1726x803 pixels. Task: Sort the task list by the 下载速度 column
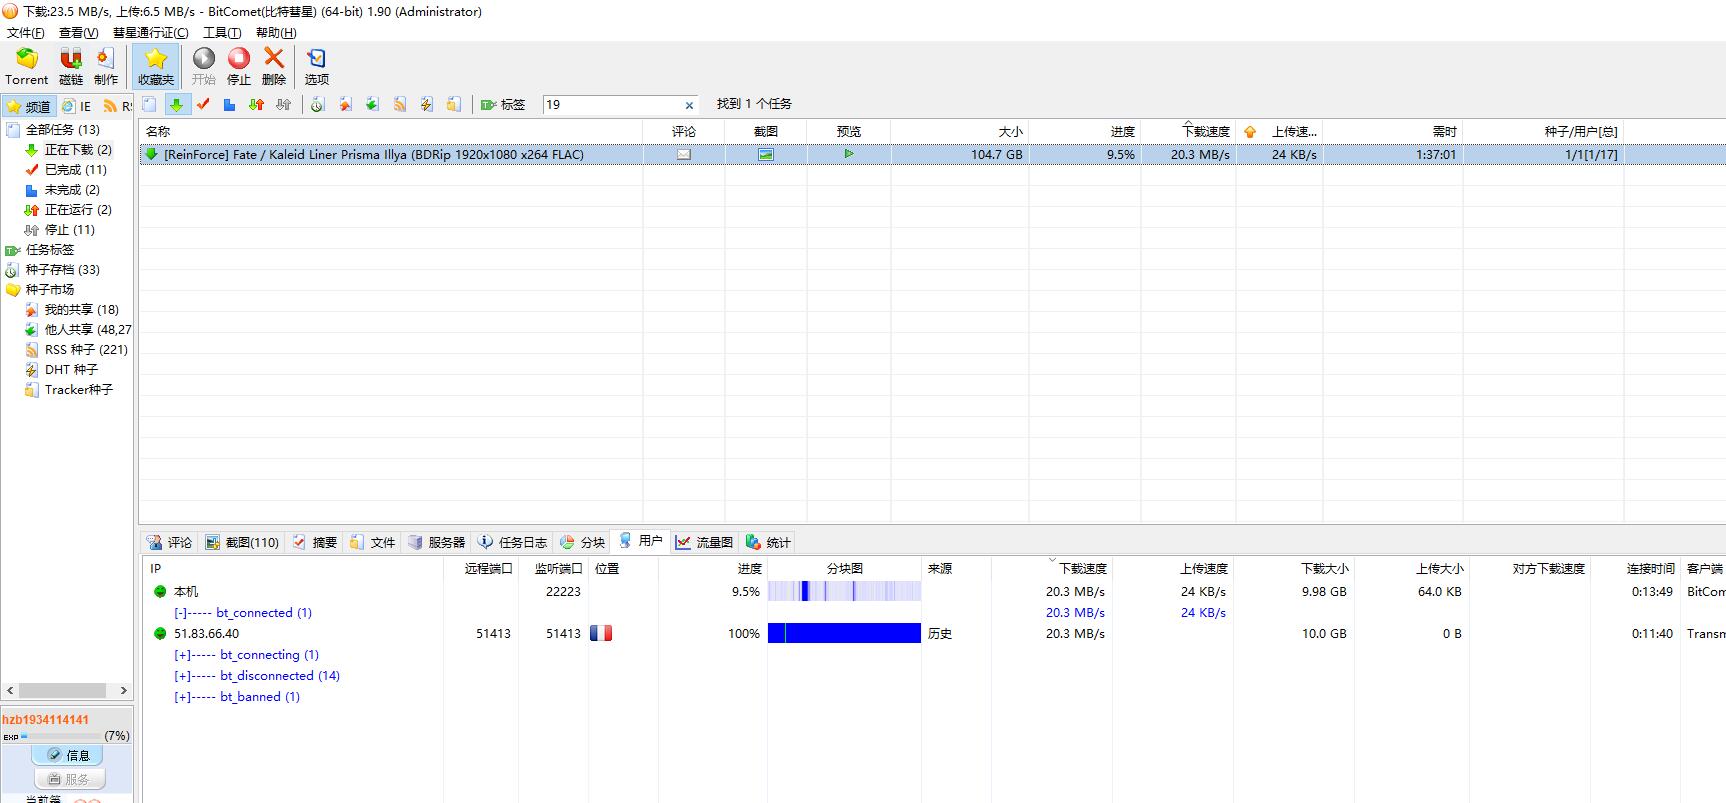[x=1188, y=131]
